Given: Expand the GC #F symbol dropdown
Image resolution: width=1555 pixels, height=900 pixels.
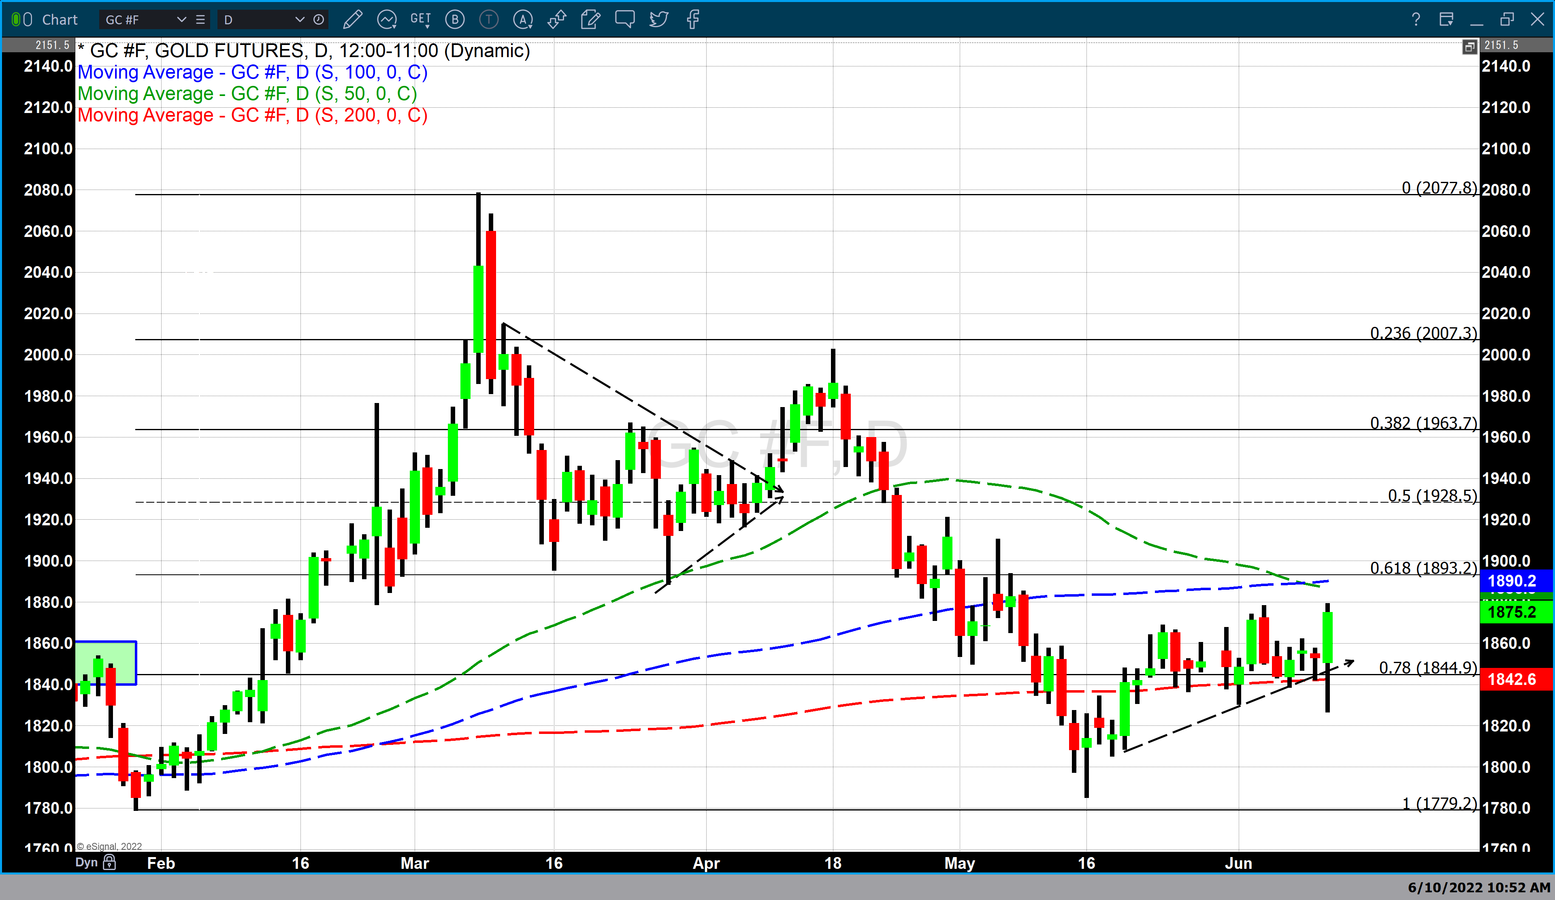Looking at the screenshot, I should pos(181,19).
